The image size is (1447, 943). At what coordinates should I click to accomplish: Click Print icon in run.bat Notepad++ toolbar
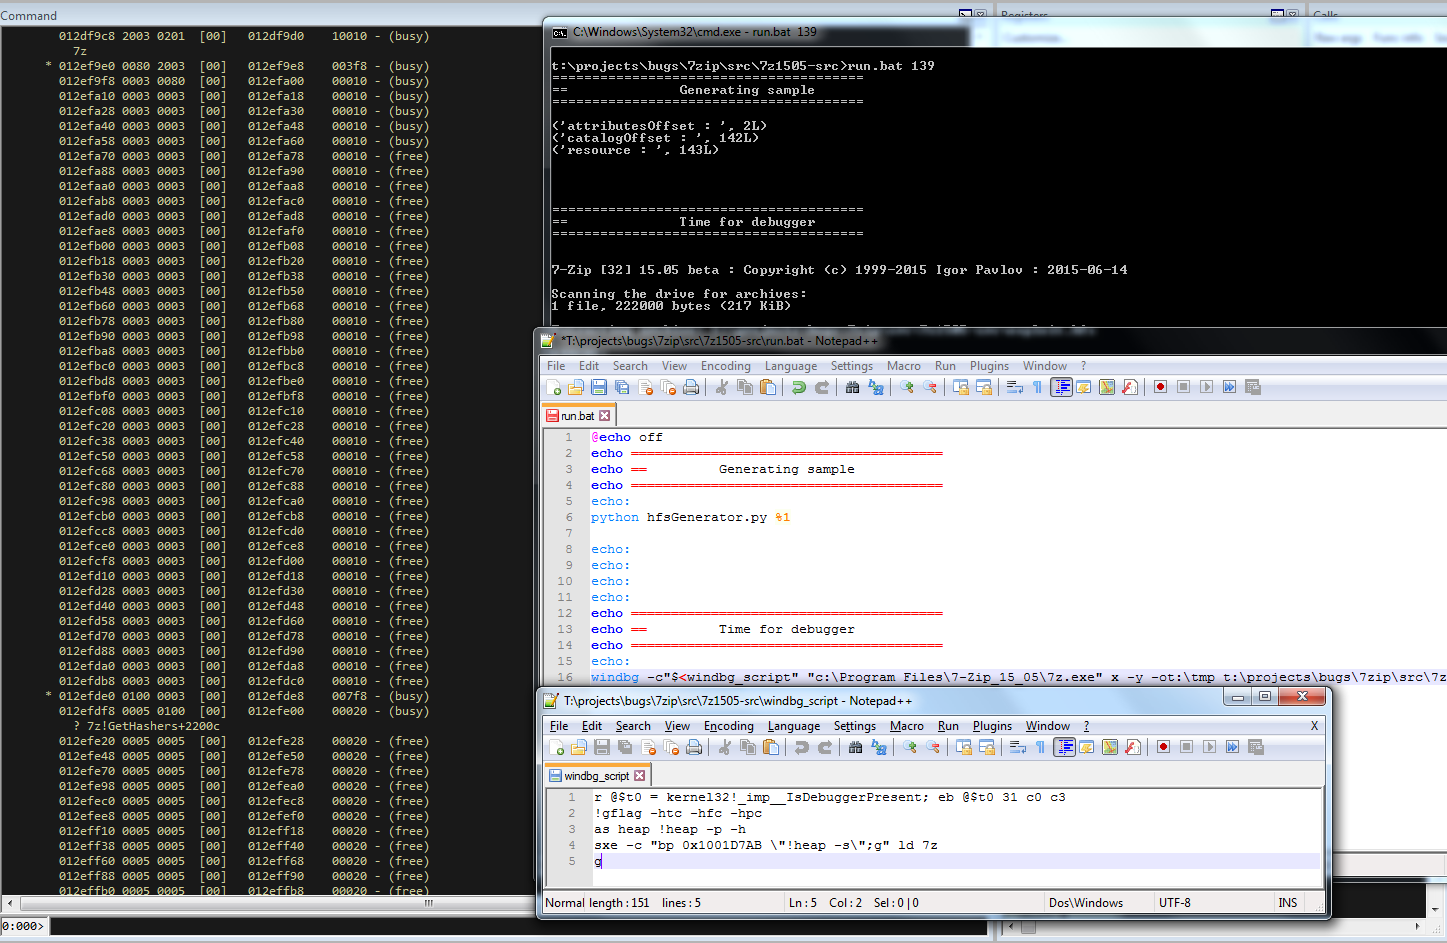click(691, 387)
